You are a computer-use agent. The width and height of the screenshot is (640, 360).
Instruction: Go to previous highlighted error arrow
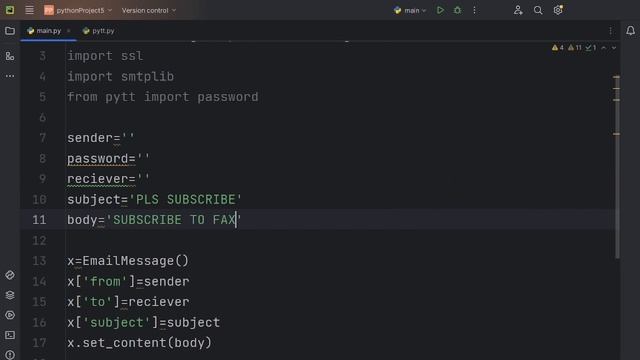[604, 48]
